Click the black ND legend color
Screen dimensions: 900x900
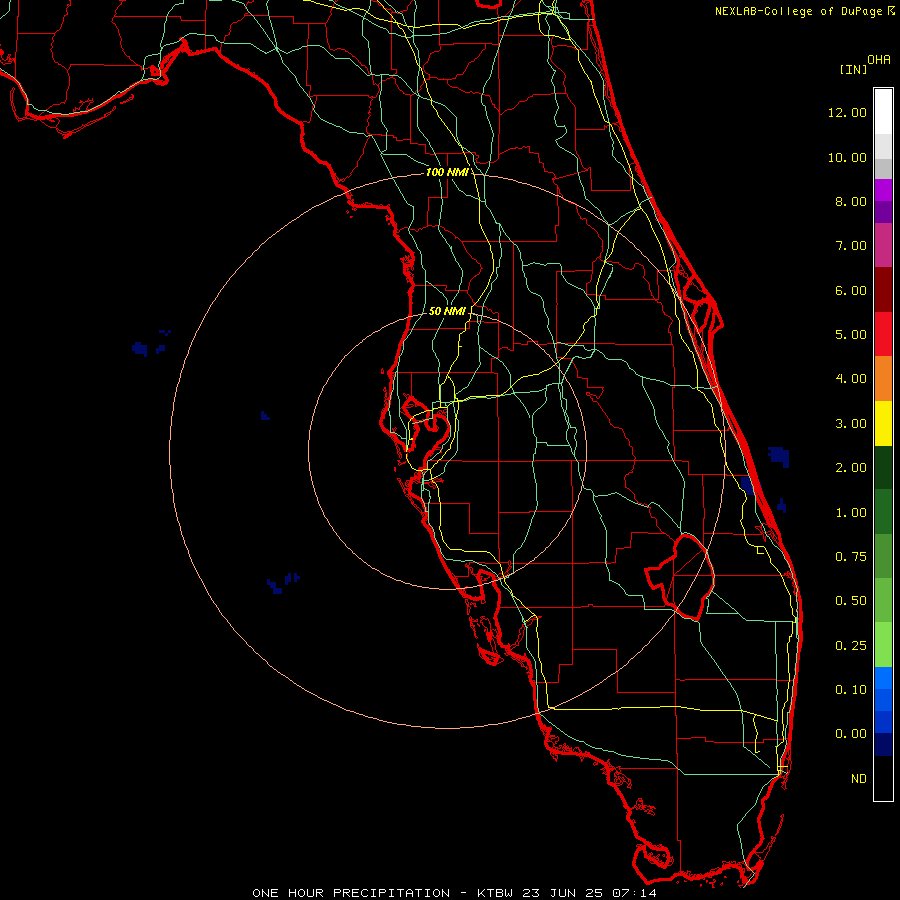click(883, 778)
